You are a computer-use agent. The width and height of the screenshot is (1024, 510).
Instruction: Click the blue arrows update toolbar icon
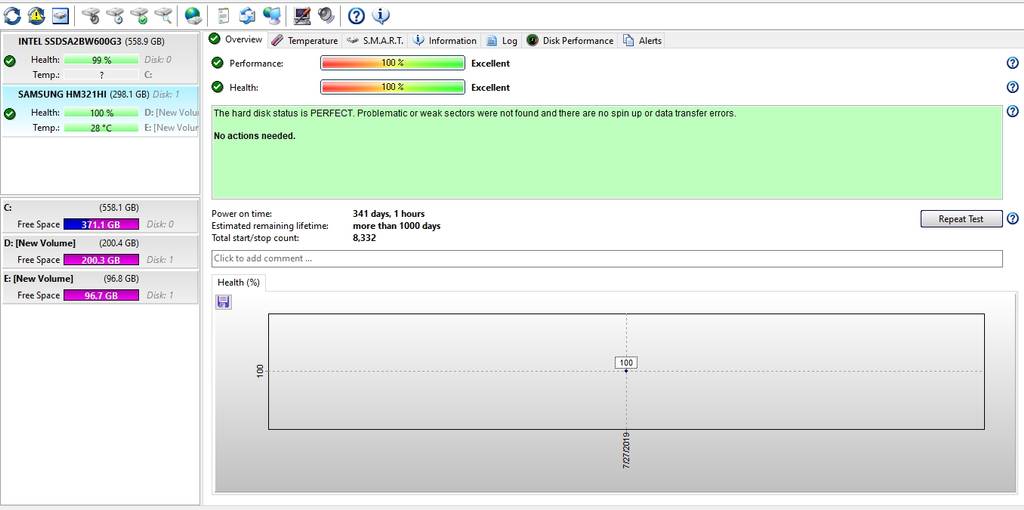coord(247,14)
